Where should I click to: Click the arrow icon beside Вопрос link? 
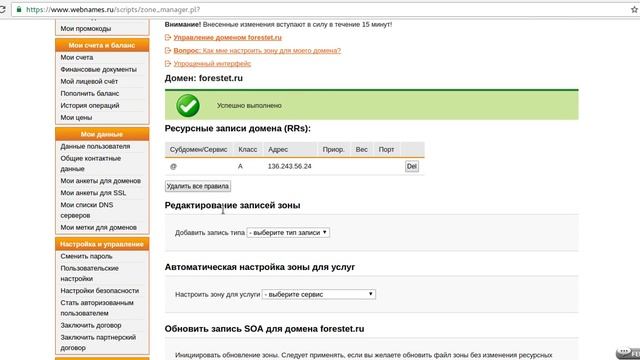click(168, 51)
